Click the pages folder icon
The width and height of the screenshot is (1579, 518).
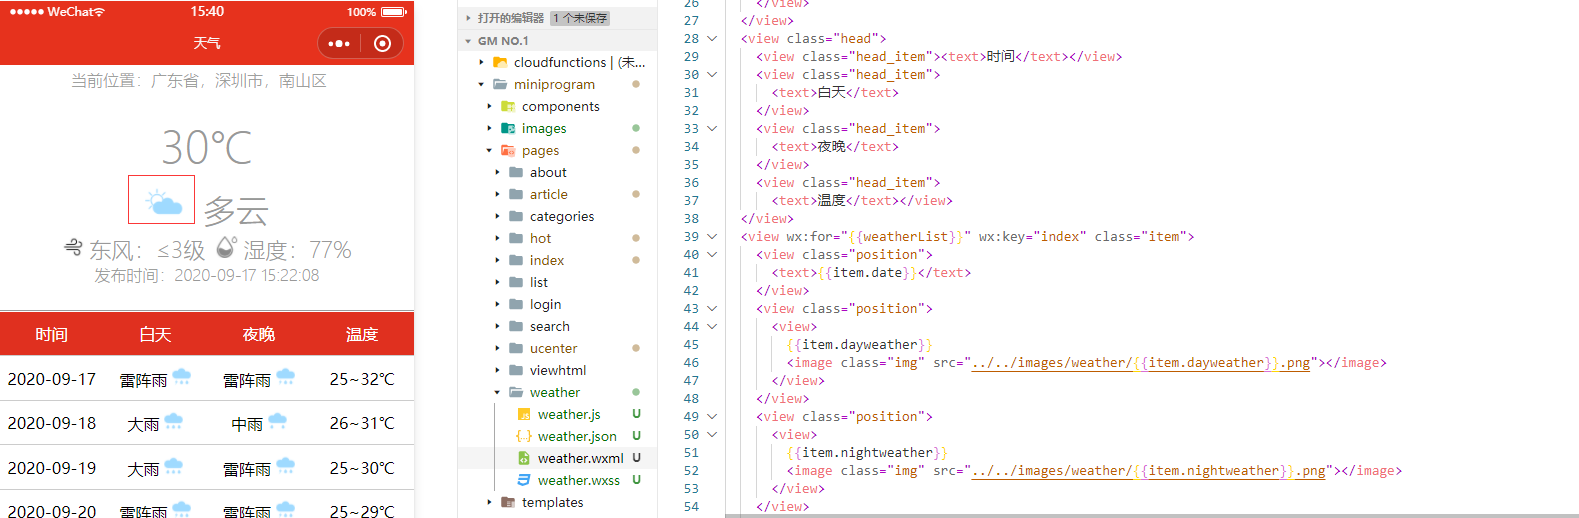(508, 150)
